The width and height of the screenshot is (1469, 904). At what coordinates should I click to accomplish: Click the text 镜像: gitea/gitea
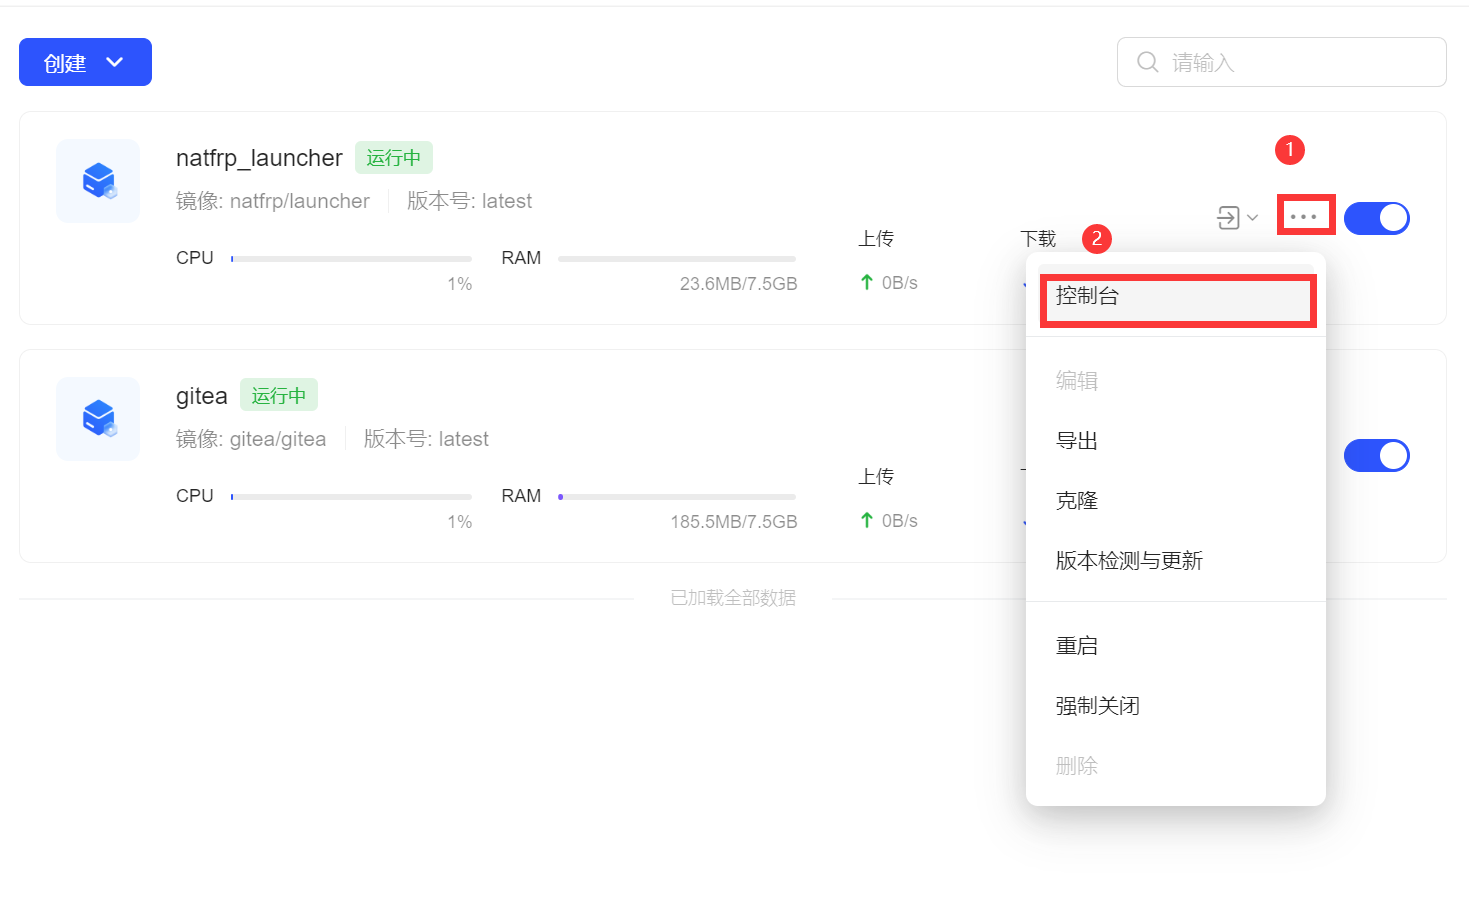[x=251, y=439]
